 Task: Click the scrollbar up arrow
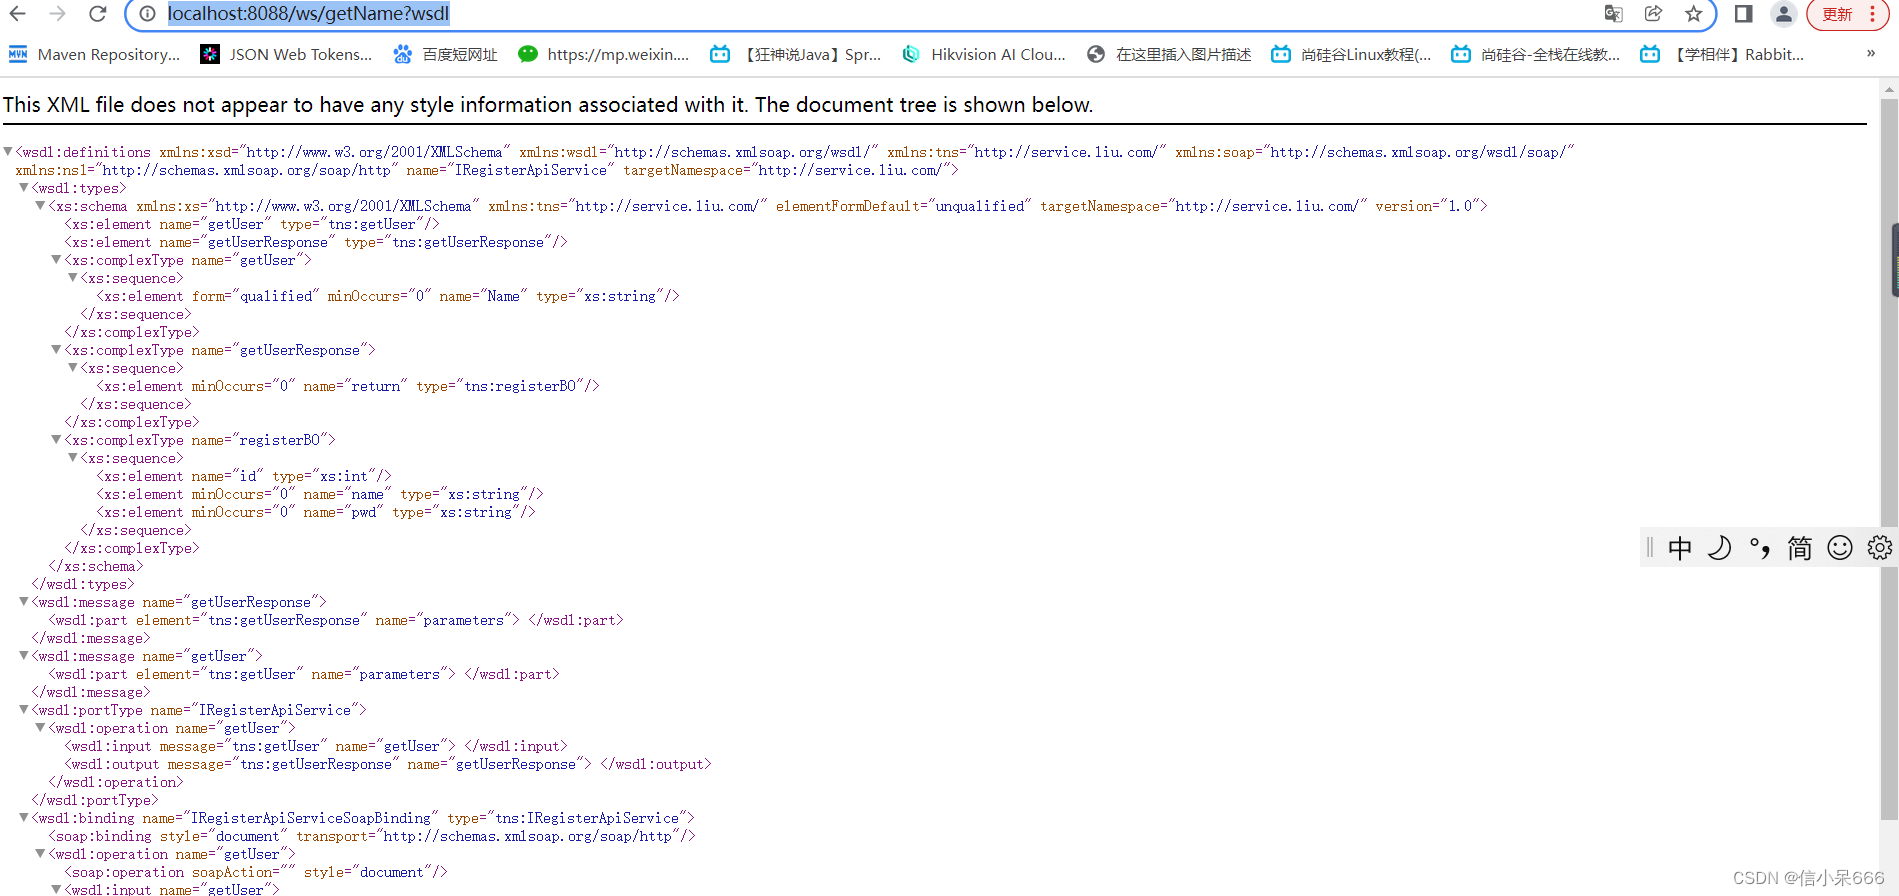click(x=1890, y=90)
